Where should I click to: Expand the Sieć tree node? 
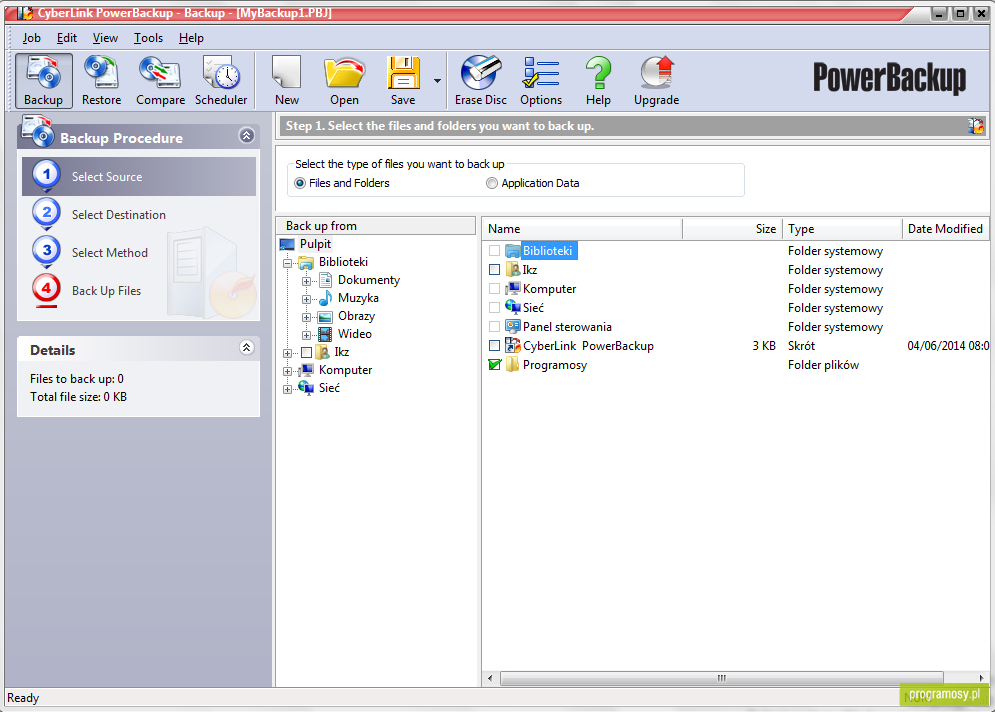[x=287, y=389]
